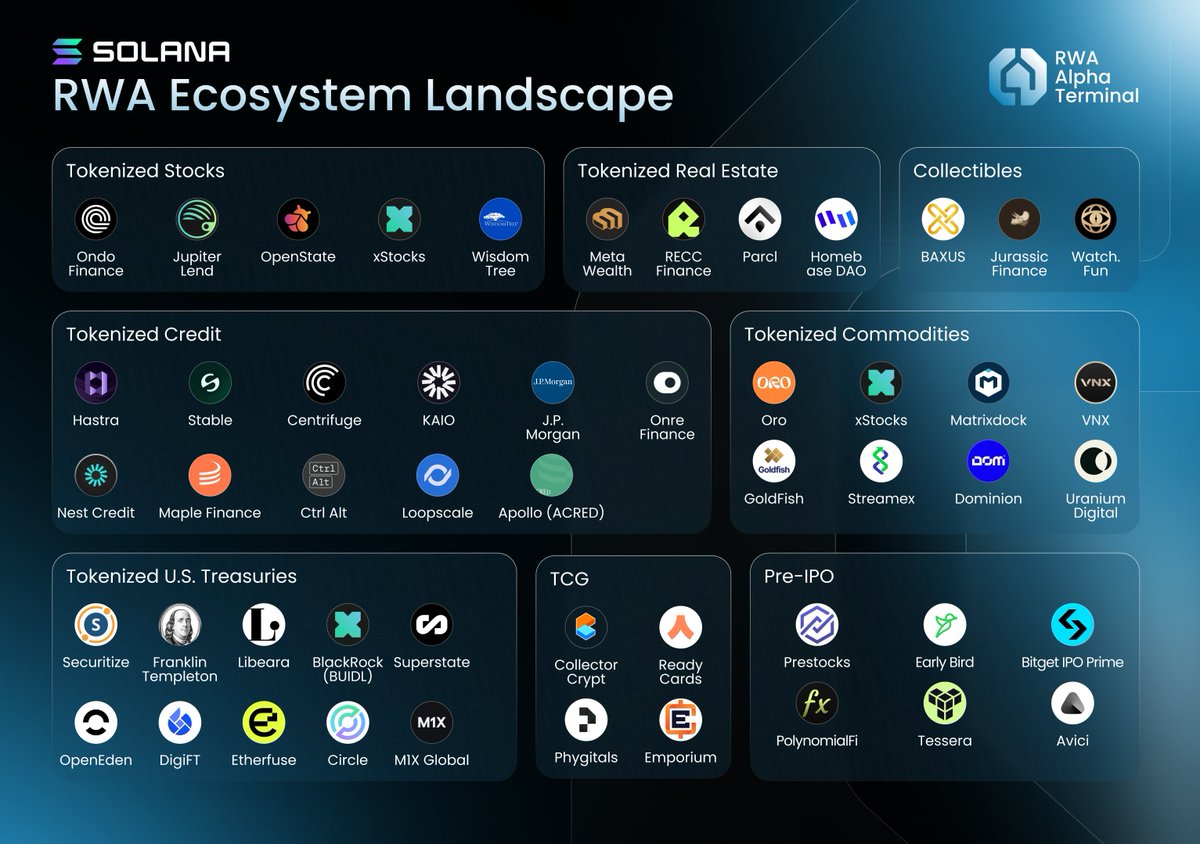The image size is (1200, 844).
Task: Click the OpenEden icon
Action: (x=96, y=722)
